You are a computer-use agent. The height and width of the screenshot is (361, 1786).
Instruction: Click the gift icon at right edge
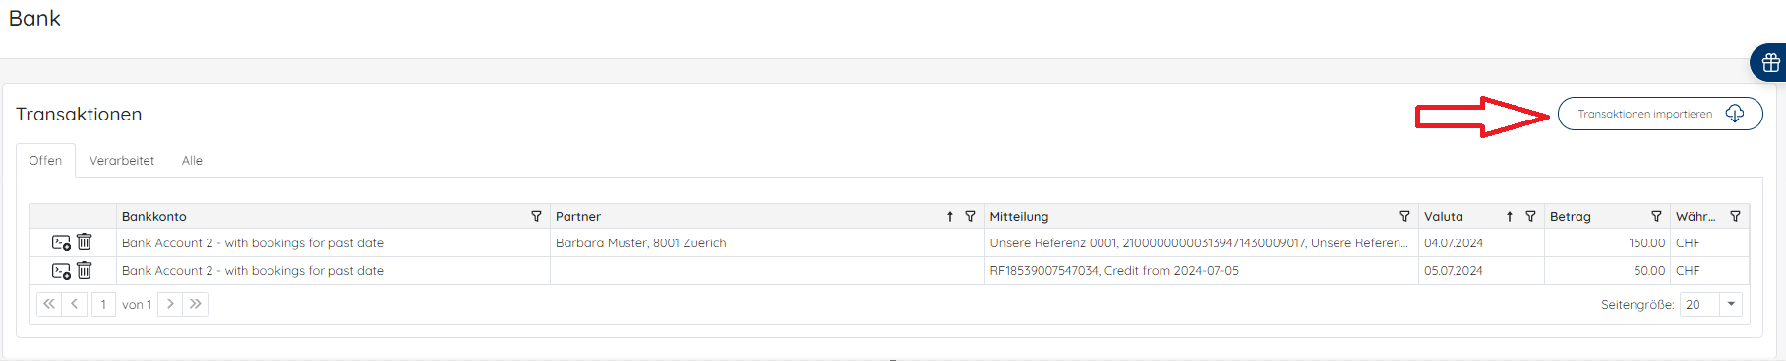pyautogui.click(x=1770, y=63)
